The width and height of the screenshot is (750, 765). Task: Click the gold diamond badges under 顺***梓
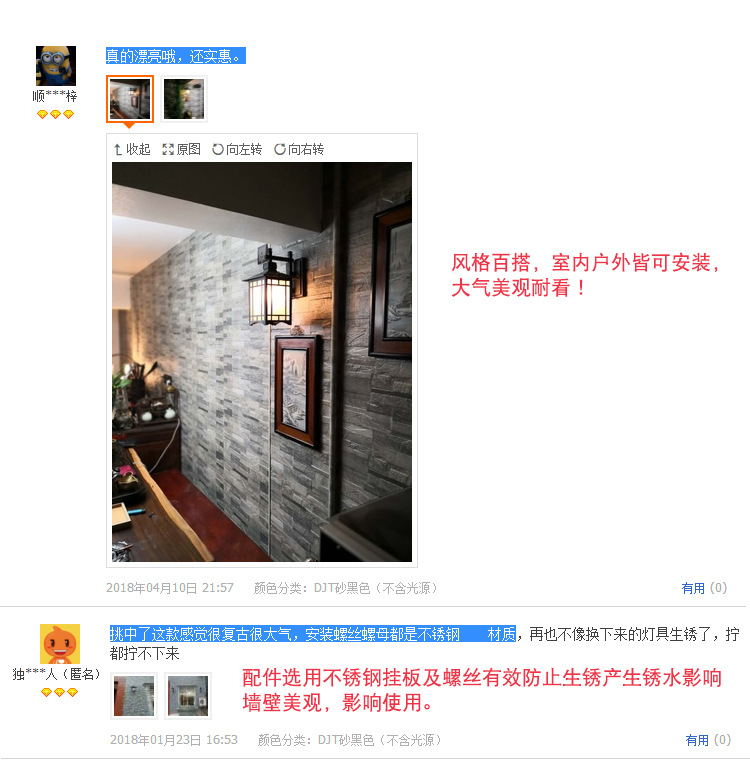(x=55, y=114)
